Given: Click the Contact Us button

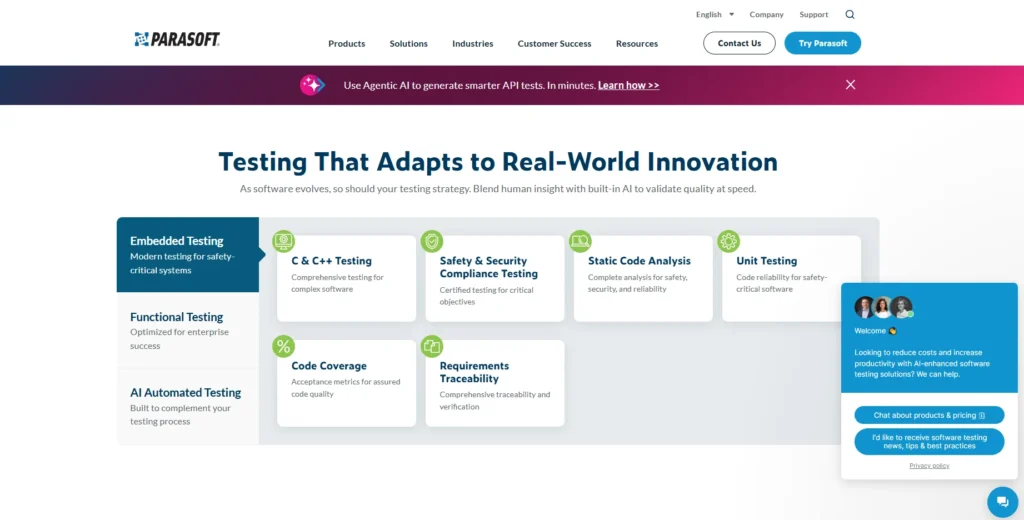Looking at the screenshot, I should (x=739, y=43).
